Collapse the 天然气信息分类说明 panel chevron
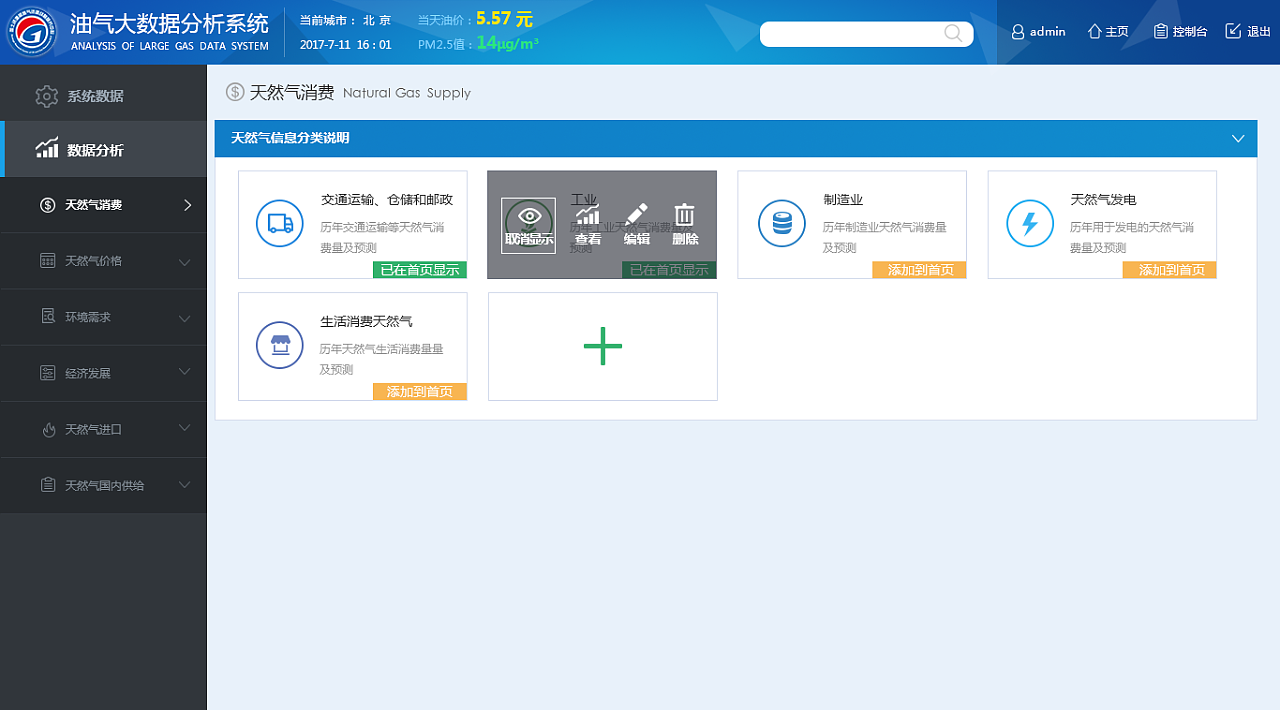The height and width of the screenshot is (710, 1280). (x=1239, y=139)
